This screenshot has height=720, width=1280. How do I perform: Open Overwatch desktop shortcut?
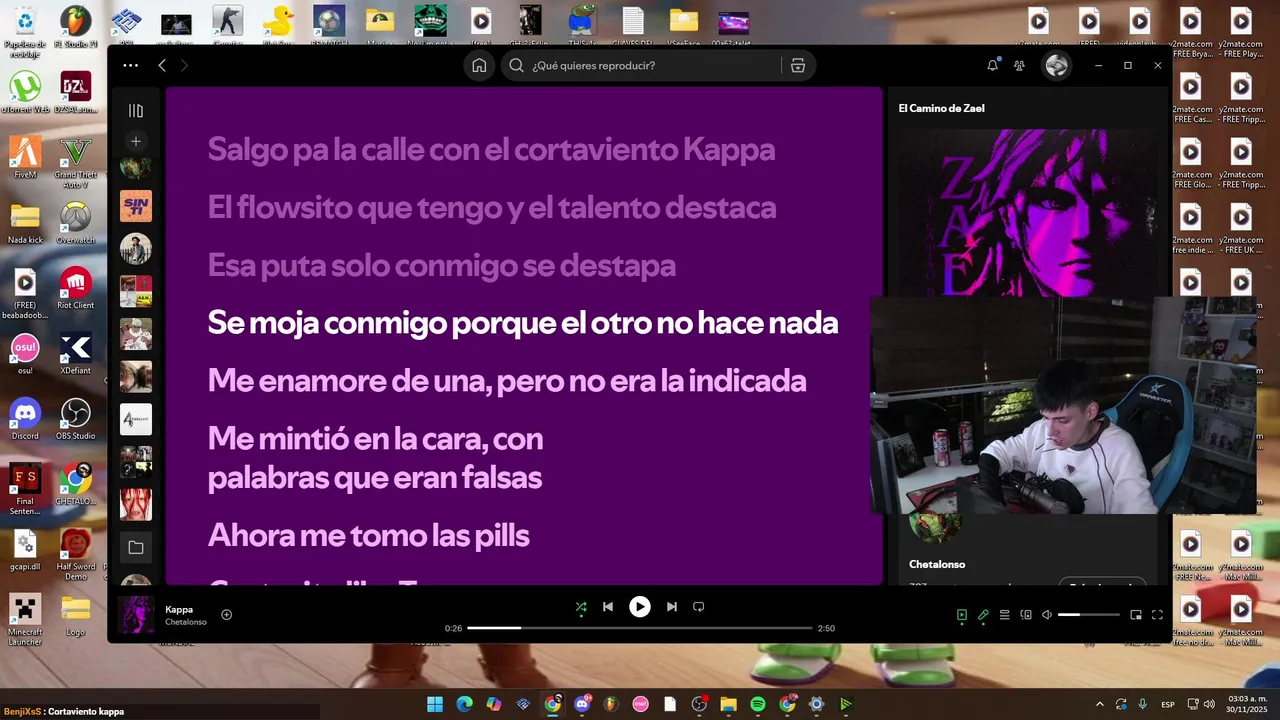pos(76,223)
